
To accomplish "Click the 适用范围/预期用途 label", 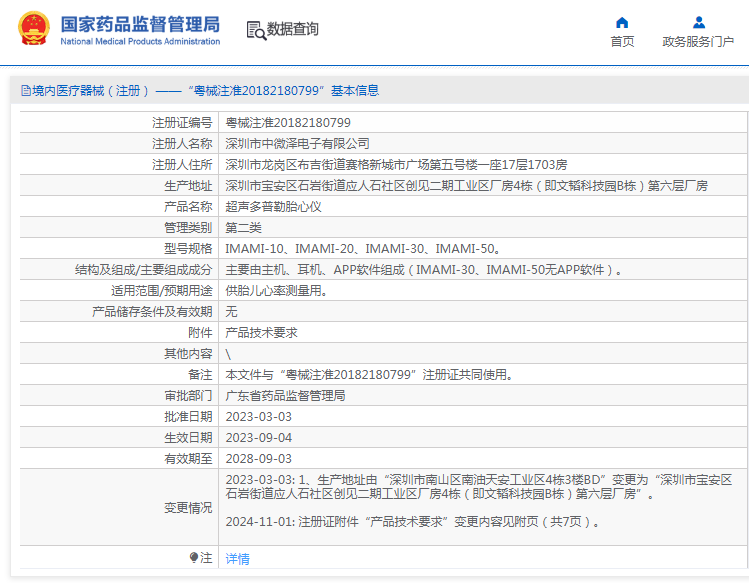I will [162, 291].
